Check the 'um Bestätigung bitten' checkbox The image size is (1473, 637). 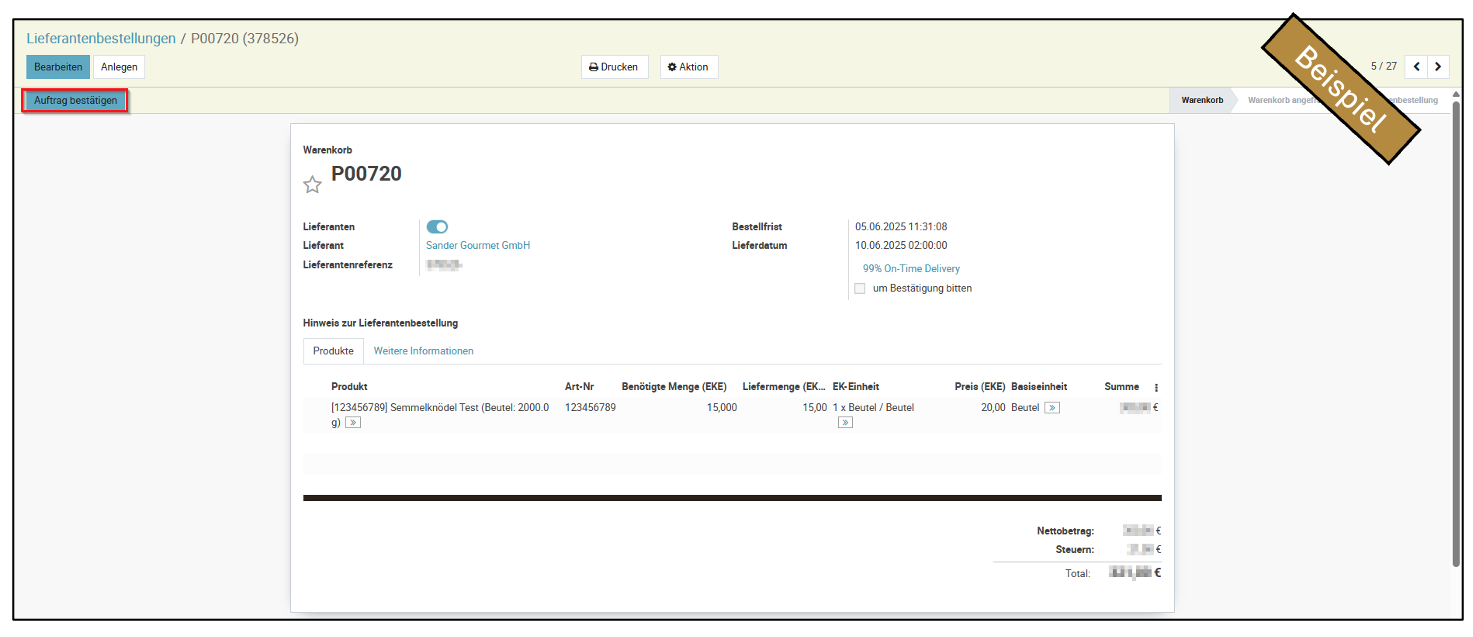click(860, 289)
